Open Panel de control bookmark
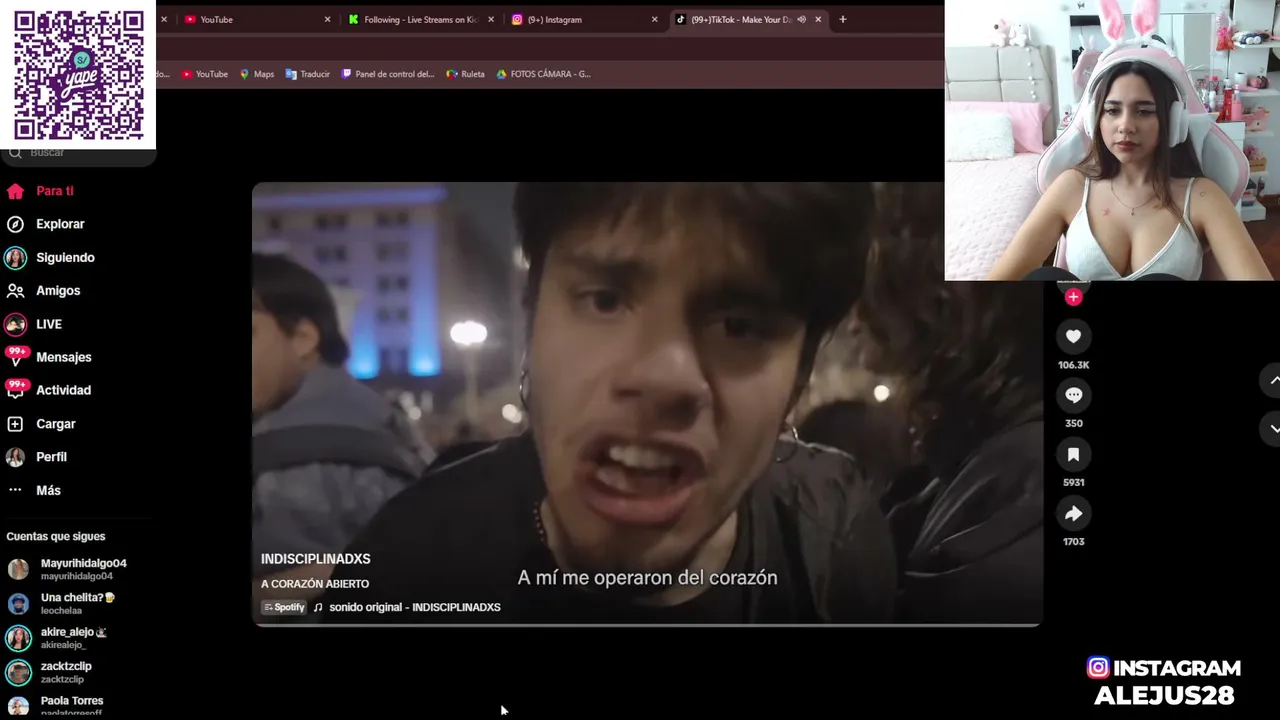 (x=388, y=74)
